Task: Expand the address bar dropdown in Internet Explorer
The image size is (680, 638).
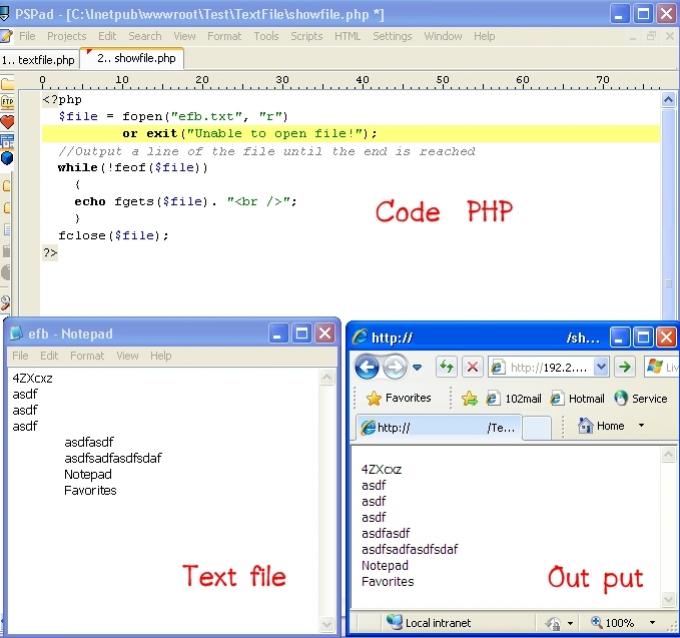Action: click(601, 367)
